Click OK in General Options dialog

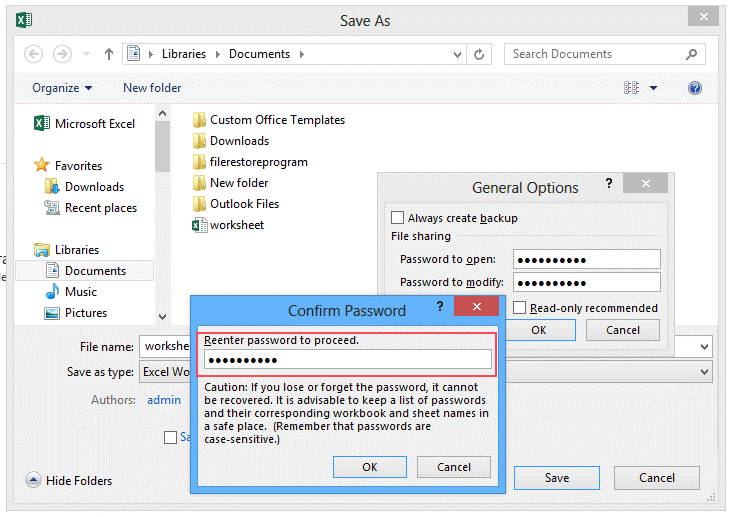539,330
